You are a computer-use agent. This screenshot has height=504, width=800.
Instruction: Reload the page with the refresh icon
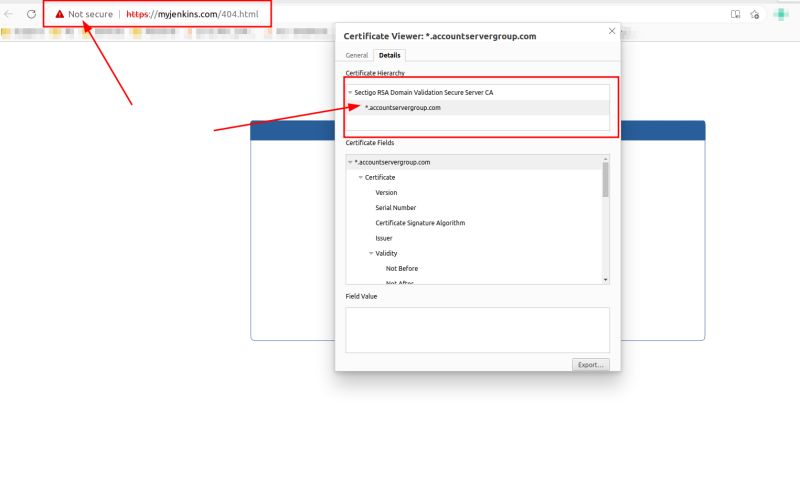(31, 14)
